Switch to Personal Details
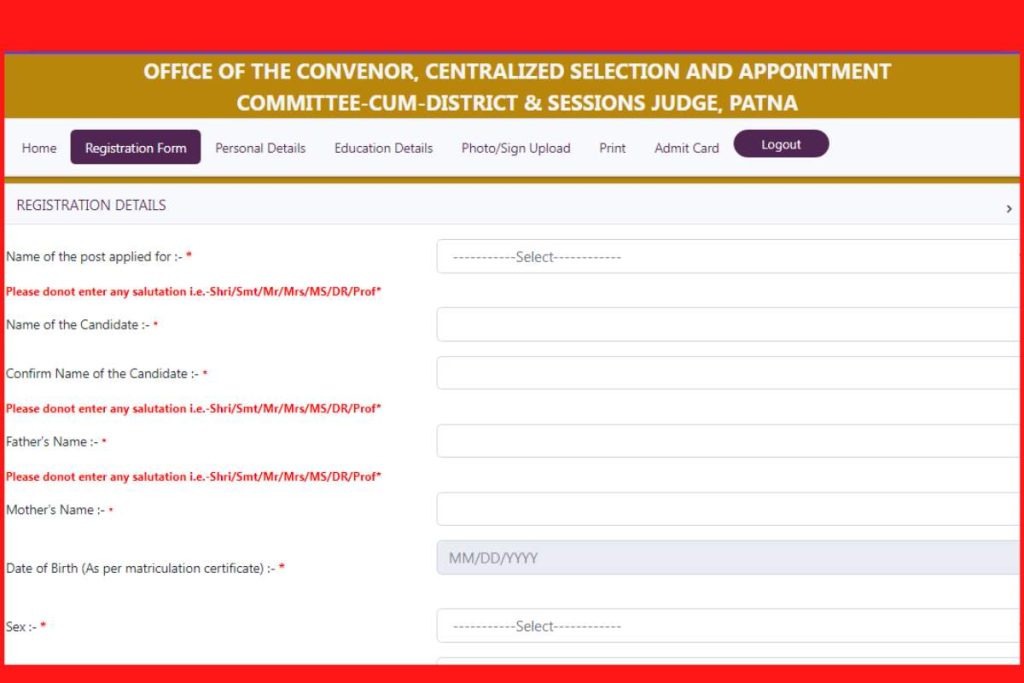This screenshot has height=683, width=1024. pos(260,147)
